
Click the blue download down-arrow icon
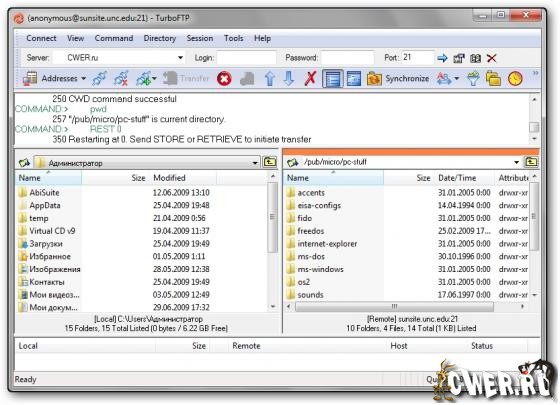[x=289, y=79]
